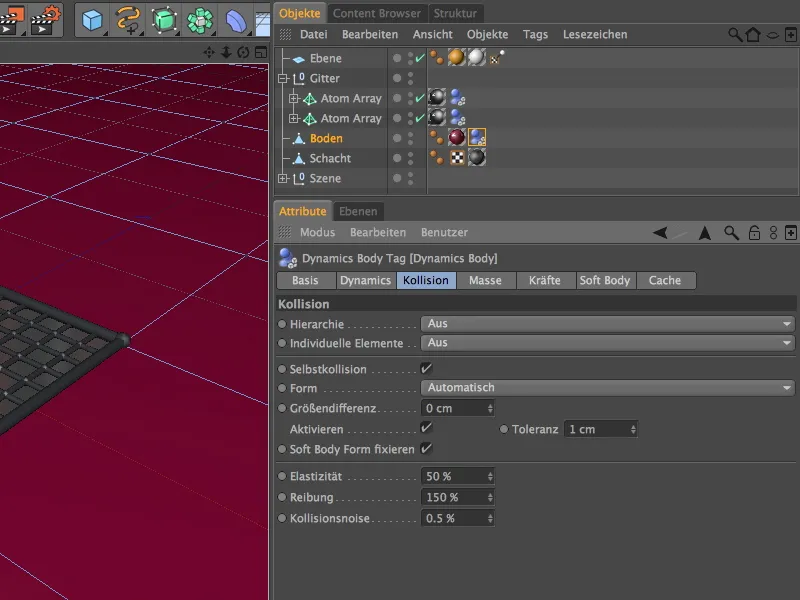The height and width of the screenshot is (600, 800).
Task: Click the home icon in Objekte manager
Action: coord(753,35)
